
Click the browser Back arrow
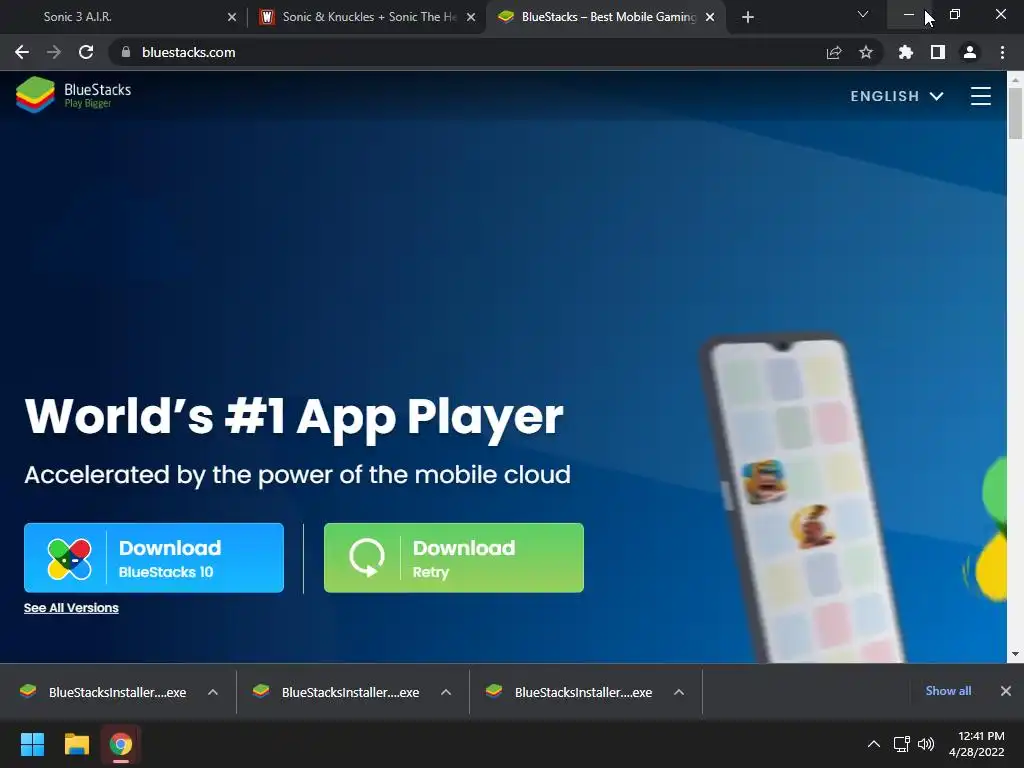click(x=22, y=52)
